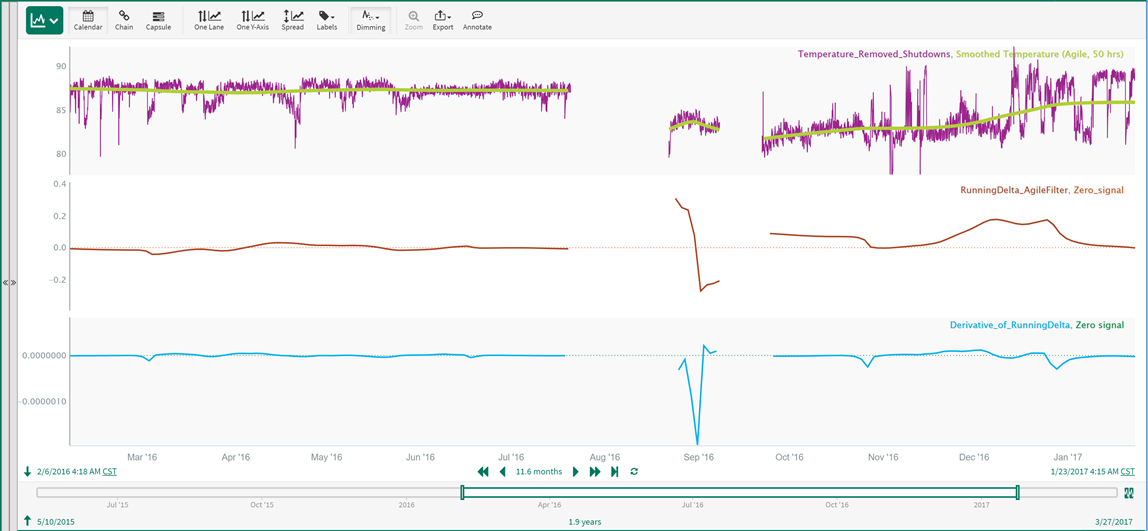Click the CST timezone link at start date

109,471
